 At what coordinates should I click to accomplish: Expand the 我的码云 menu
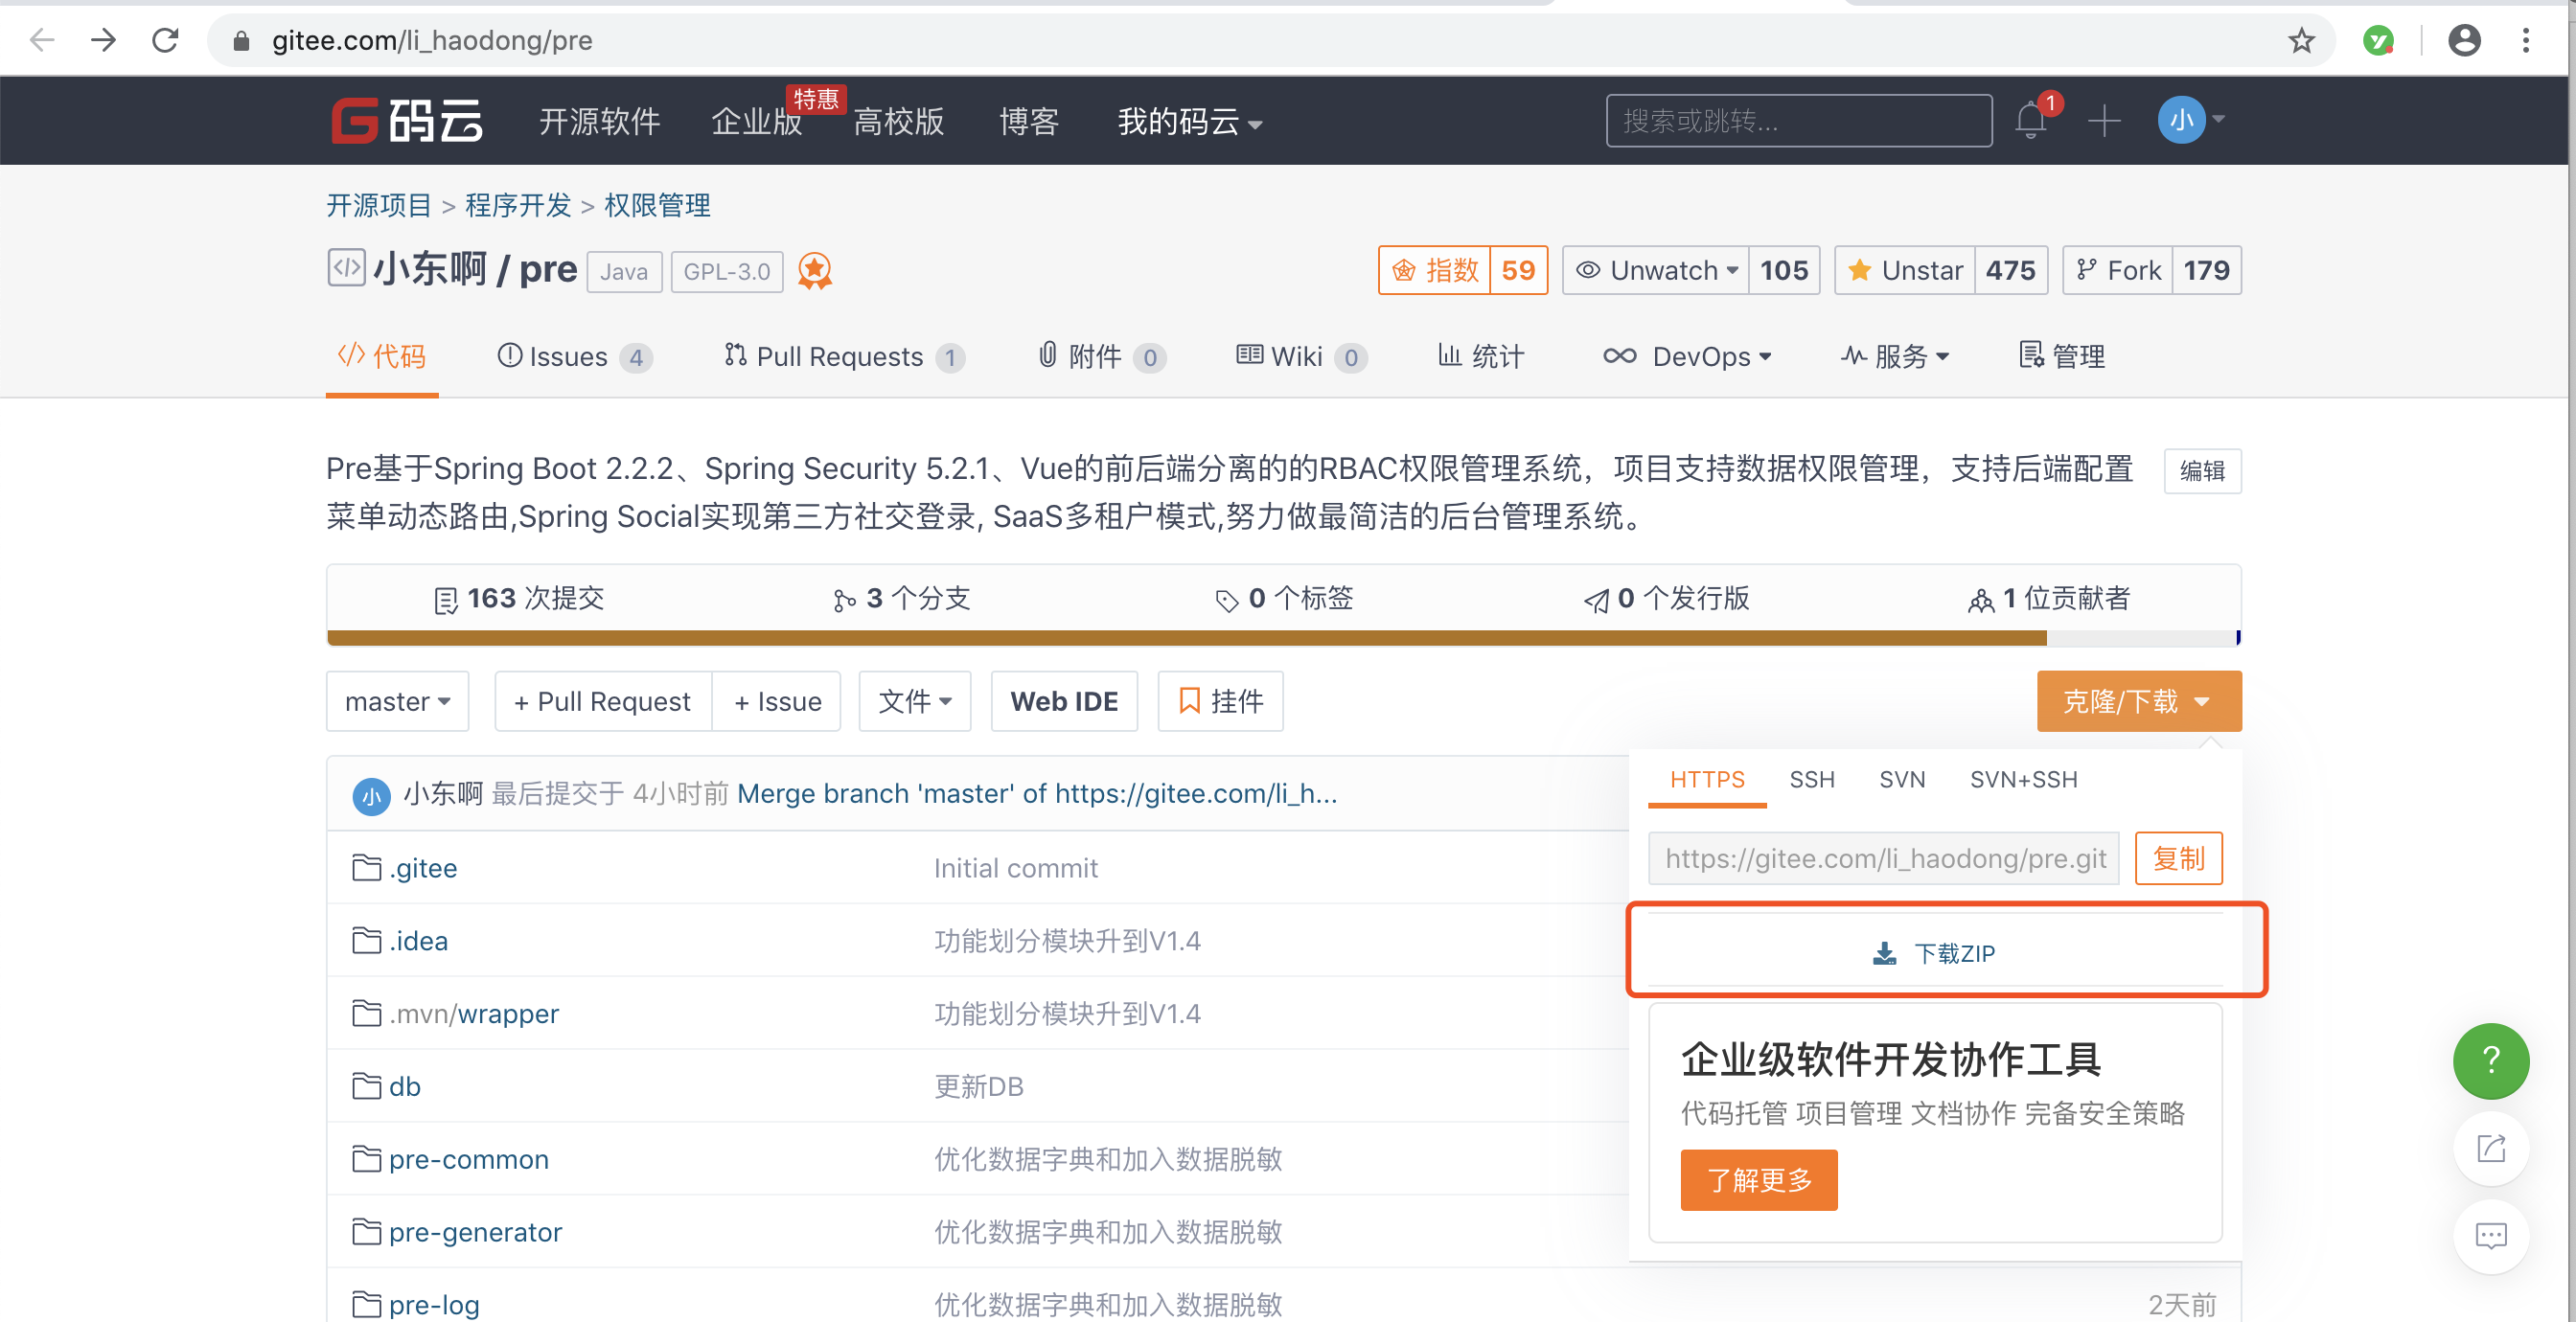(x=1189, y=121)
